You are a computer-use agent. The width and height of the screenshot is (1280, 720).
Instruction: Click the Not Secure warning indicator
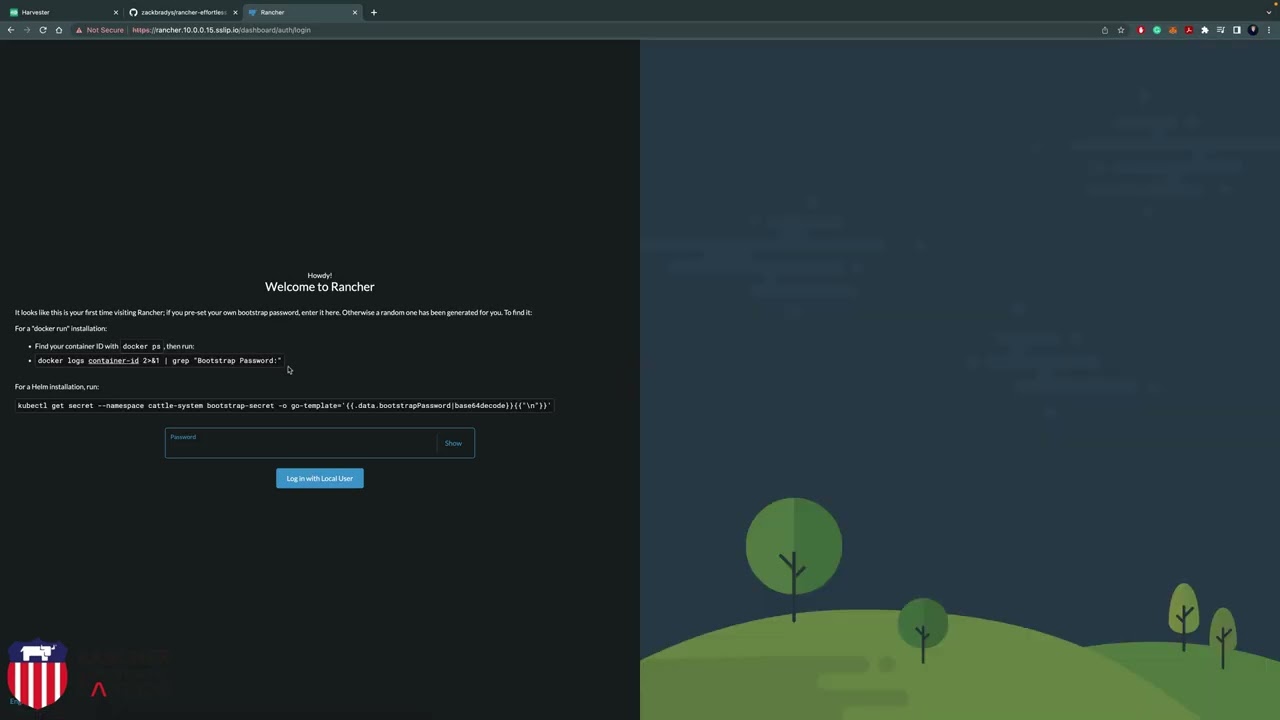click(x=100, y=30)
